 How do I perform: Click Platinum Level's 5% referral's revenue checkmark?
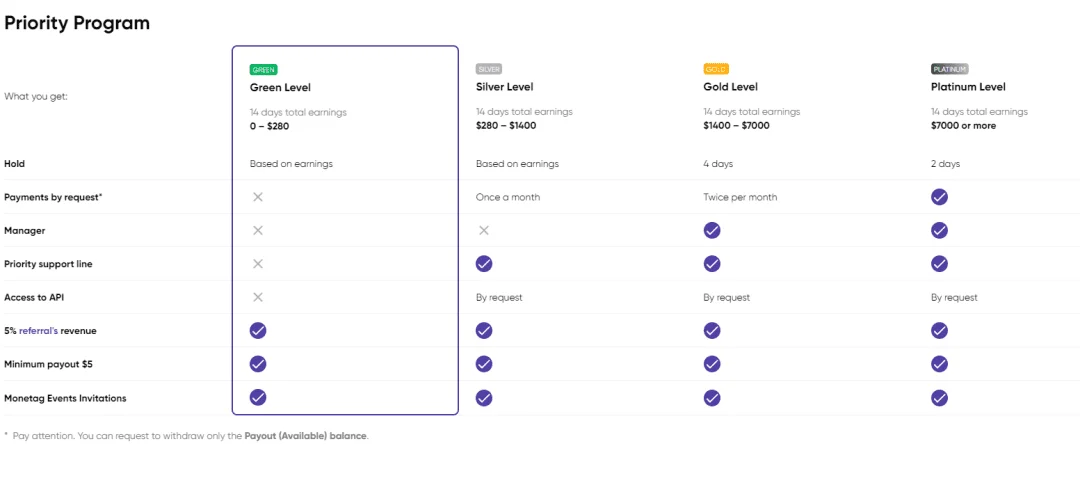tap(939, 331)
